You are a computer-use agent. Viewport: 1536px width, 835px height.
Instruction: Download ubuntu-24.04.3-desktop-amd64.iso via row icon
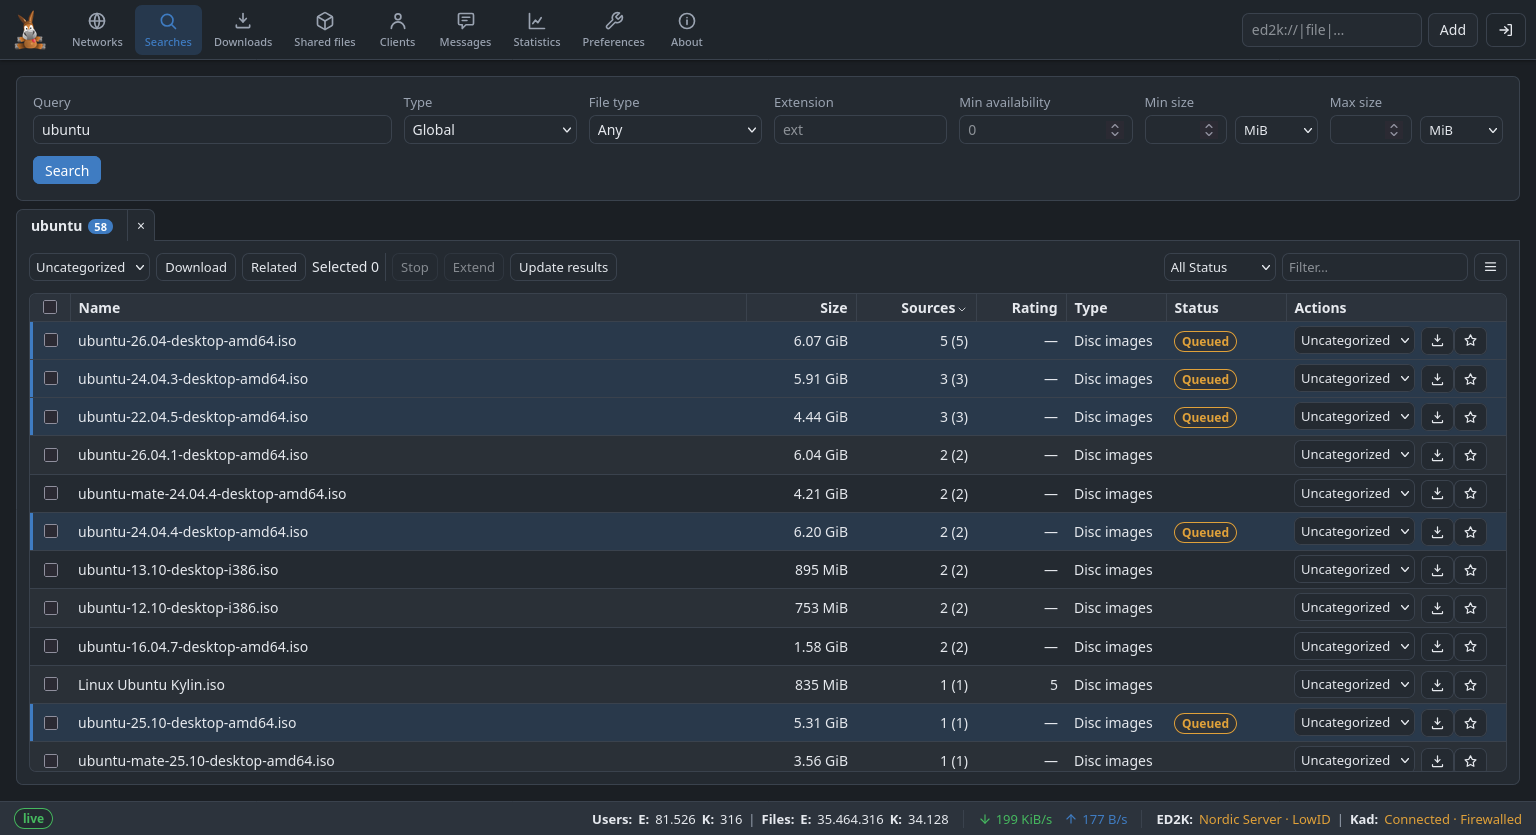click(x=1437, y=379)
